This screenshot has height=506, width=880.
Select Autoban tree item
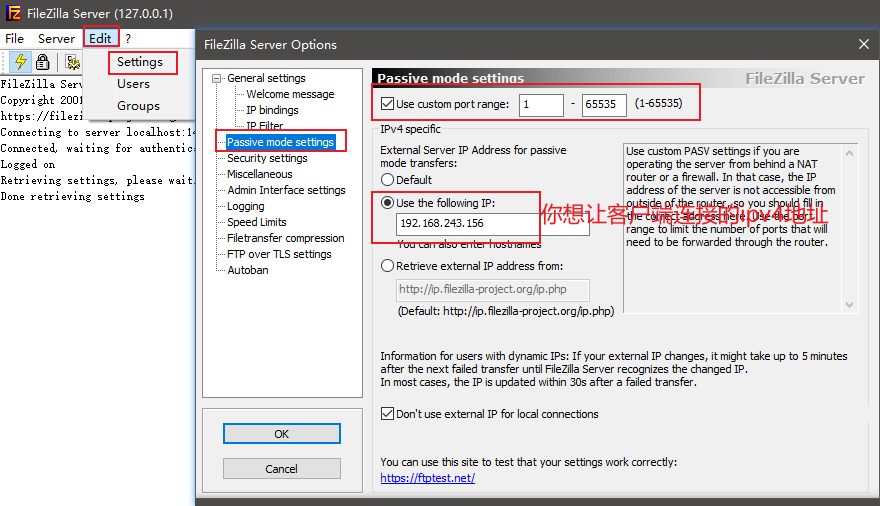point(248,270)
